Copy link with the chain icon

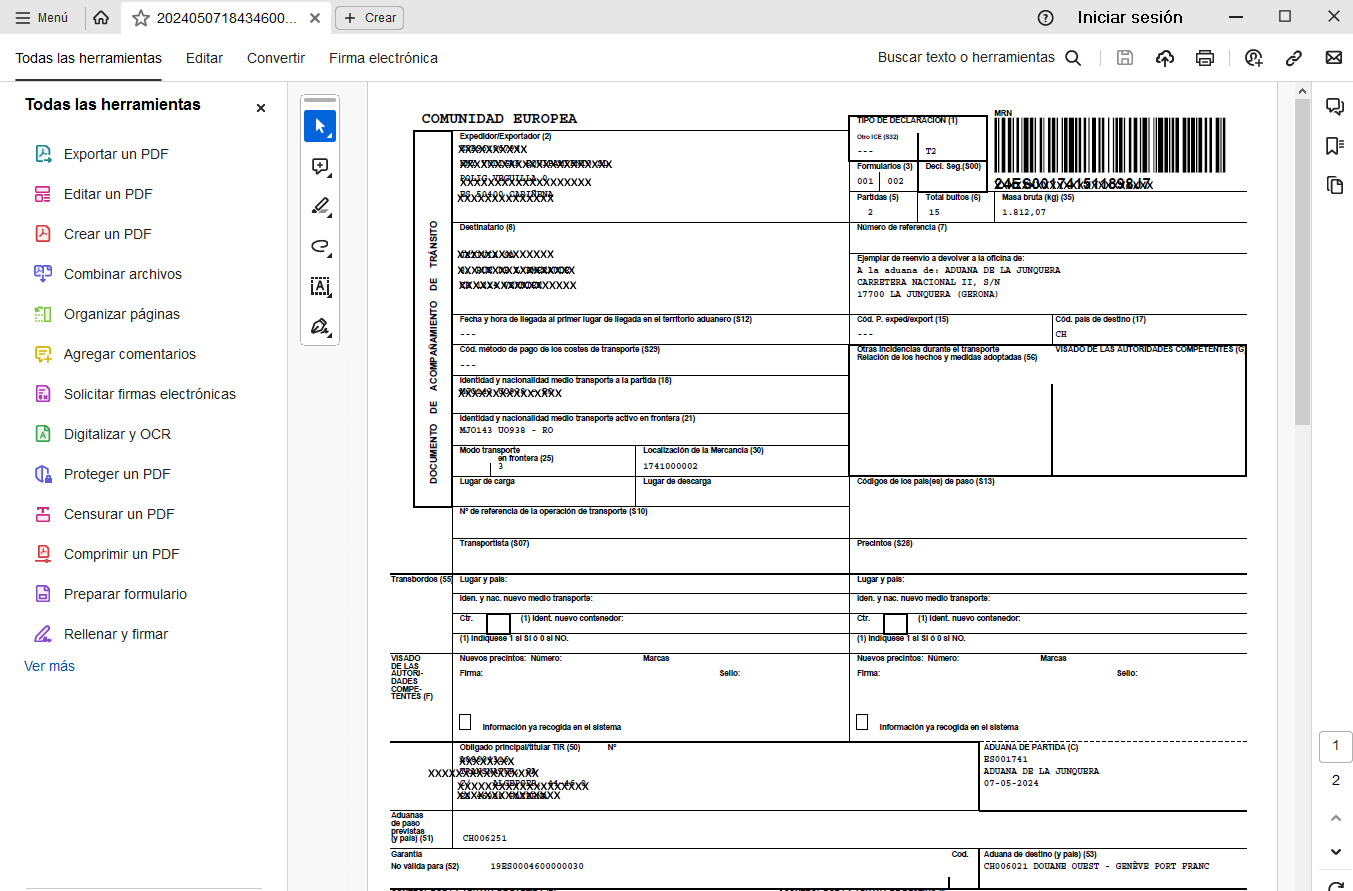[x=1294, y=58]
